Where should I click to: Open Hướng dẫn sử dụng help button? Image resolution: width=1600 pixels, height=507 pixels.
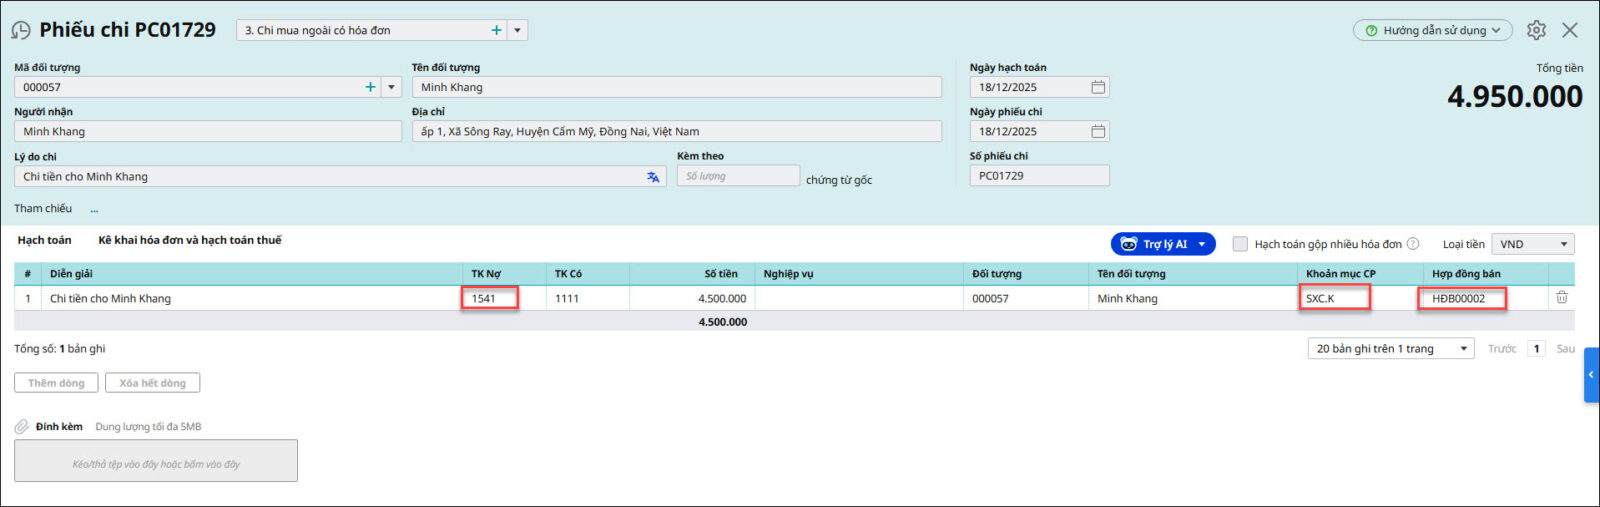click(1432, 31)
